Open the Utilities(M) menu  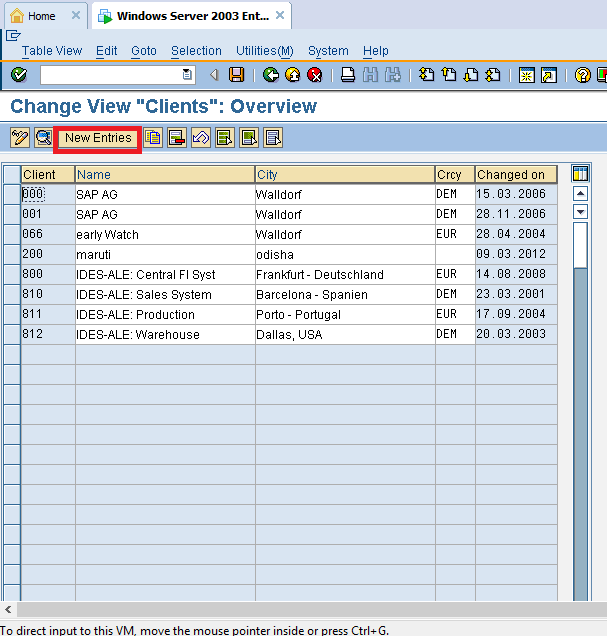click(x=265, y=51)
